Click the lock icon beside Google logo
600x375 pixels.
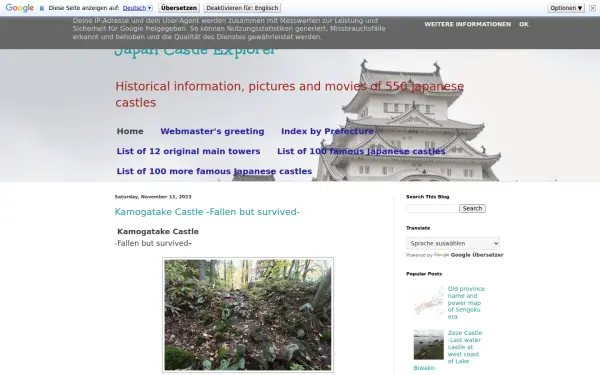(42, 8)
